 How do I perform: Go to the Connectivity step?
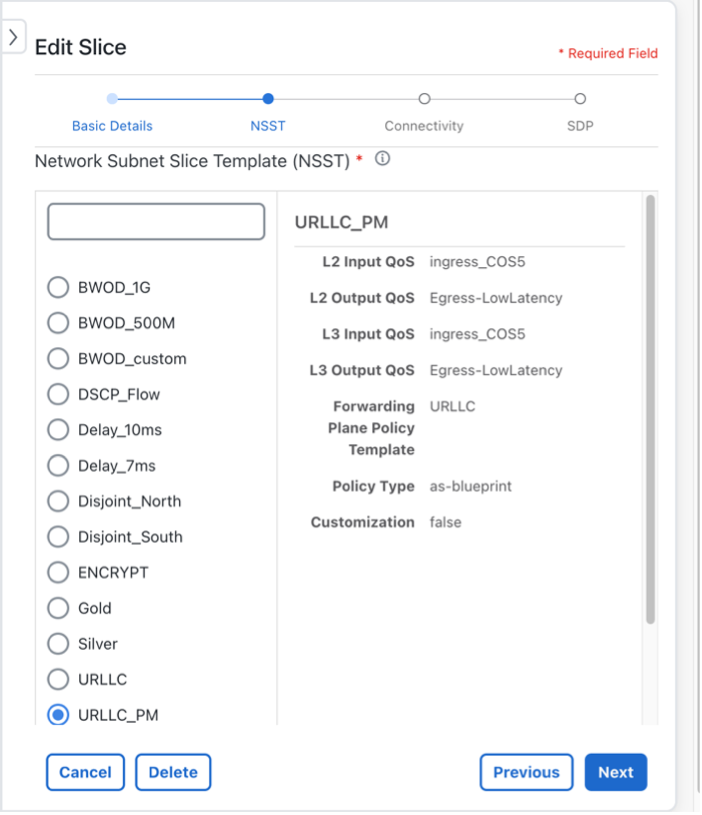coord(424,126)
